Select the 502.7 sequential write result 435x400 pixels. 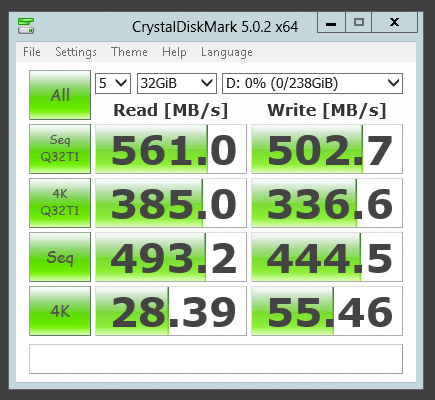(327, 149)
